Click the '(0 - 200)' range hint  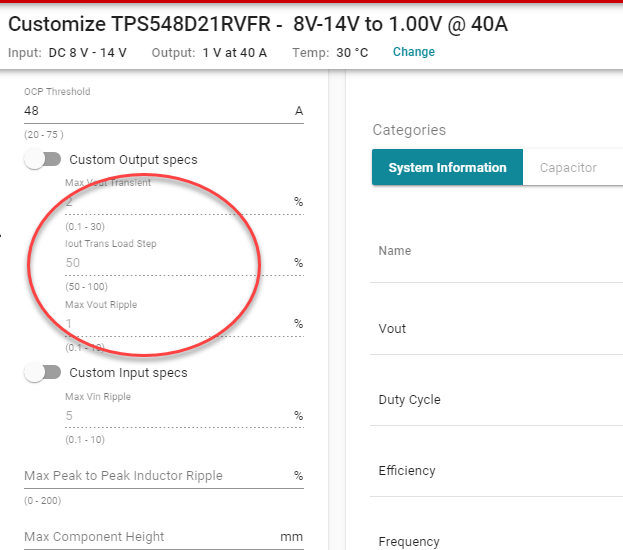[43, 500]
